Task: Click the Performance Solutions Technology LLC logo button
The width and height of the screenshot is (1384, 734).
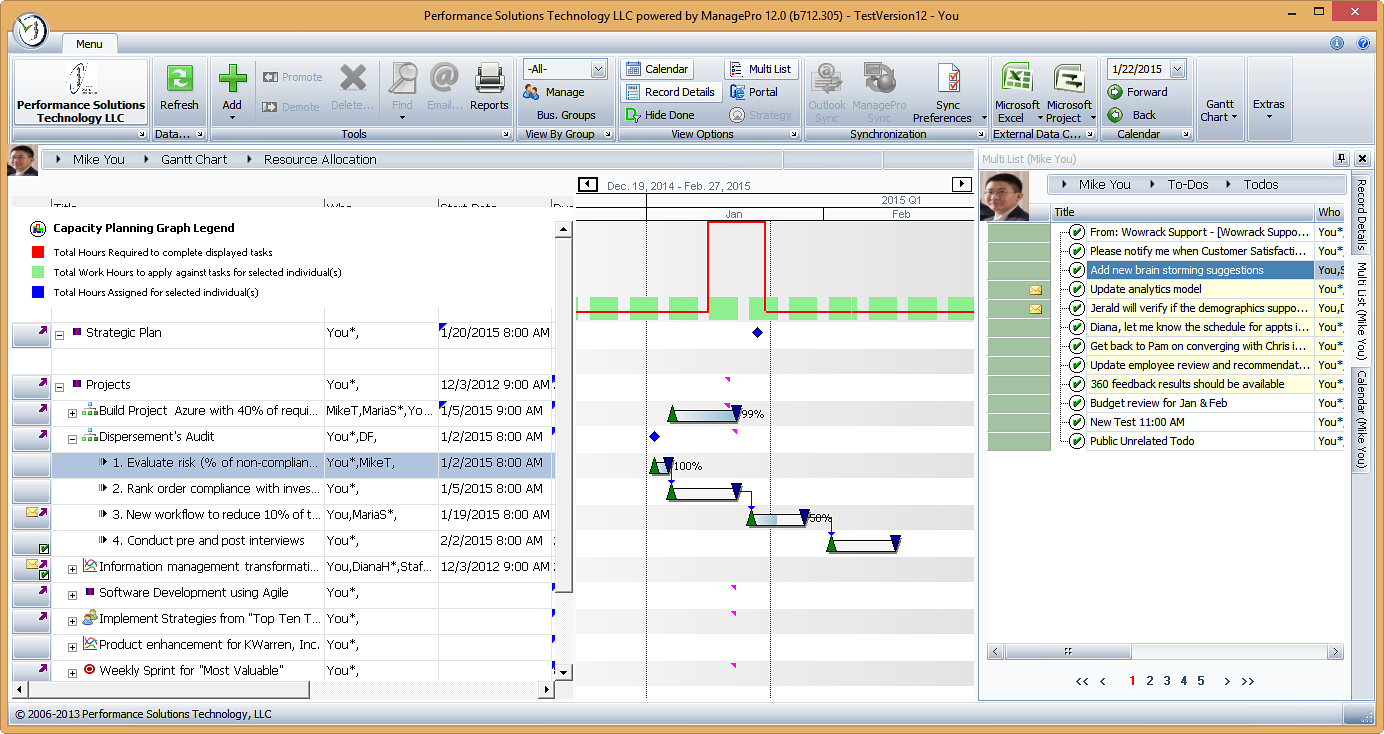Action: click(80, 92)
